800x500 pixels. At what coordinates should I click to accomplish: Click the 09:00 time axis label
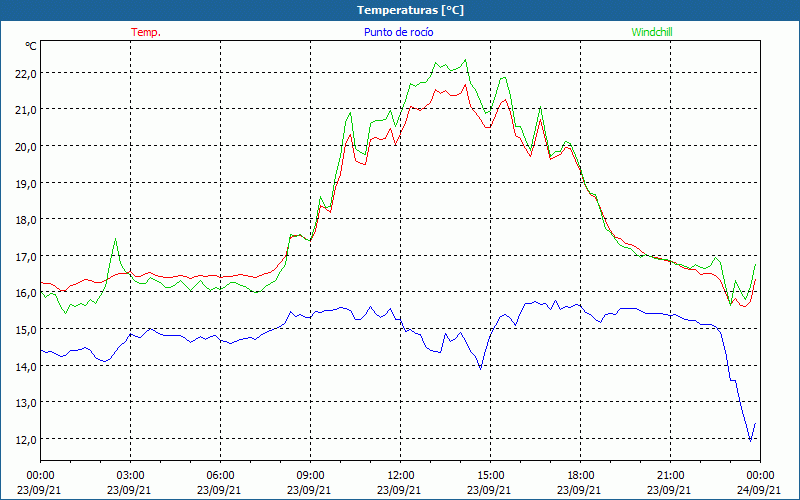[x=310, y=476]
